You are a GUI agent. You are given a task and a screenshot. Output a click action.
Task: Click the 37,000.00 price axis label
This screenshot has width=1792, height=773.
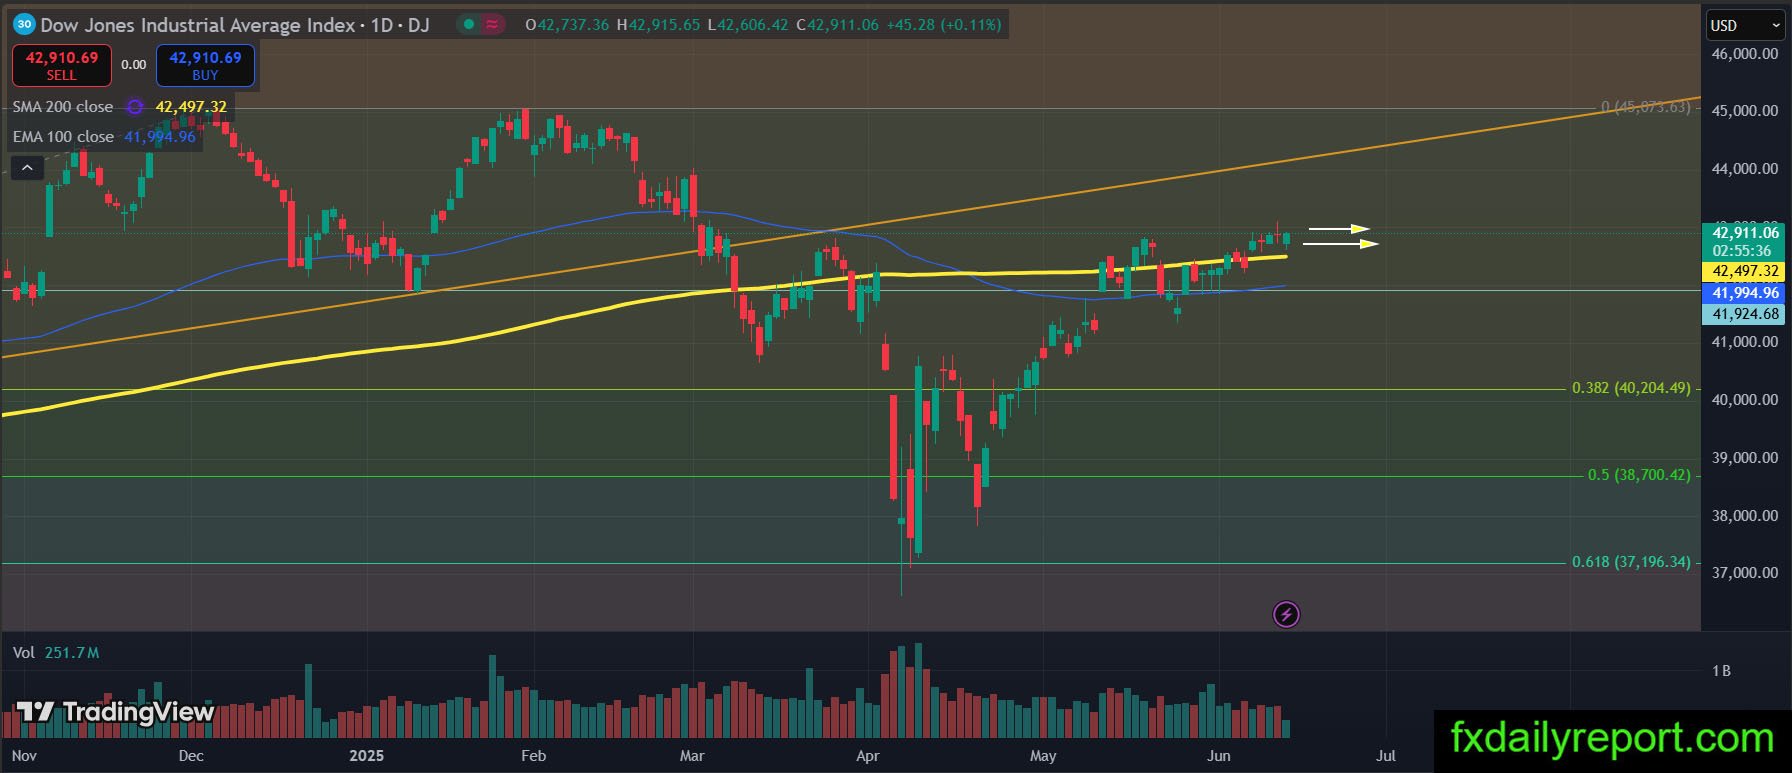tap(1745, 573)
